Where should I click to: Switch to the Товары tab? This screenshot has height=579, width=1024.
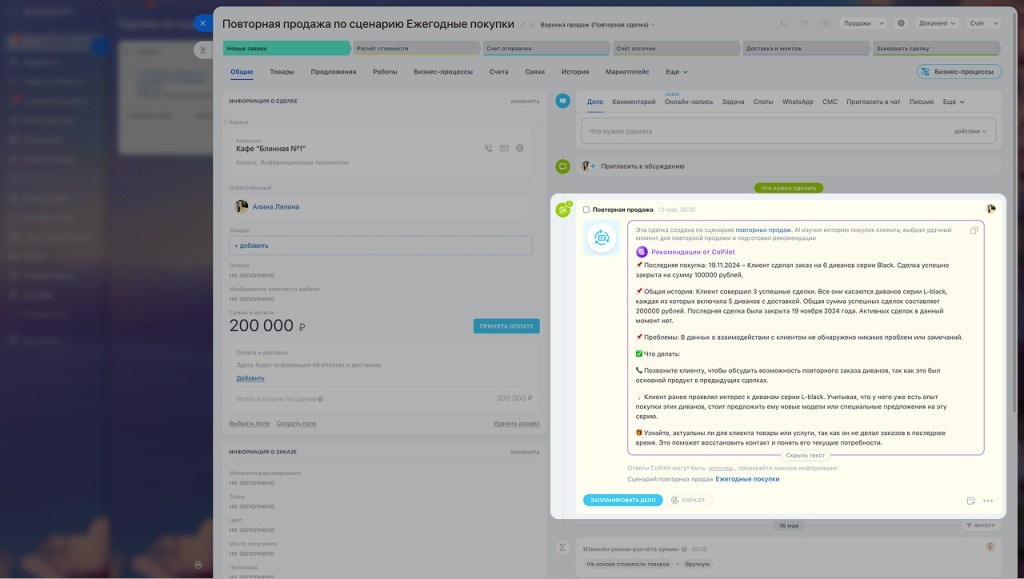point(282,72)
